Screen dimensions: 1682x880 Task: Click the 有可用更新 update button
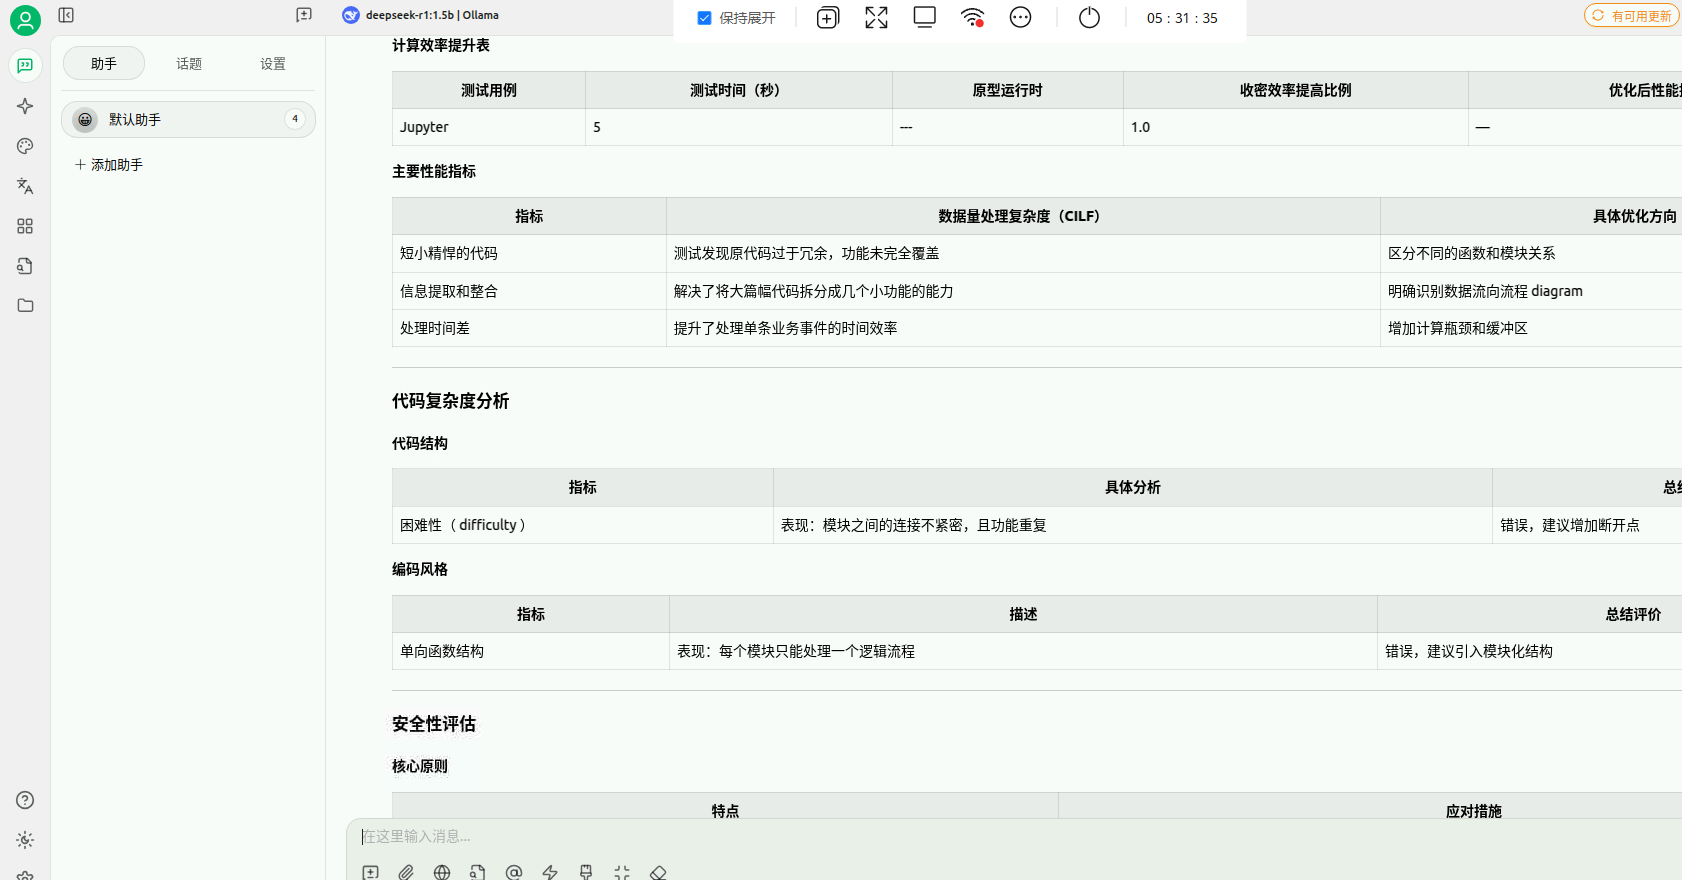[1632, 16]
